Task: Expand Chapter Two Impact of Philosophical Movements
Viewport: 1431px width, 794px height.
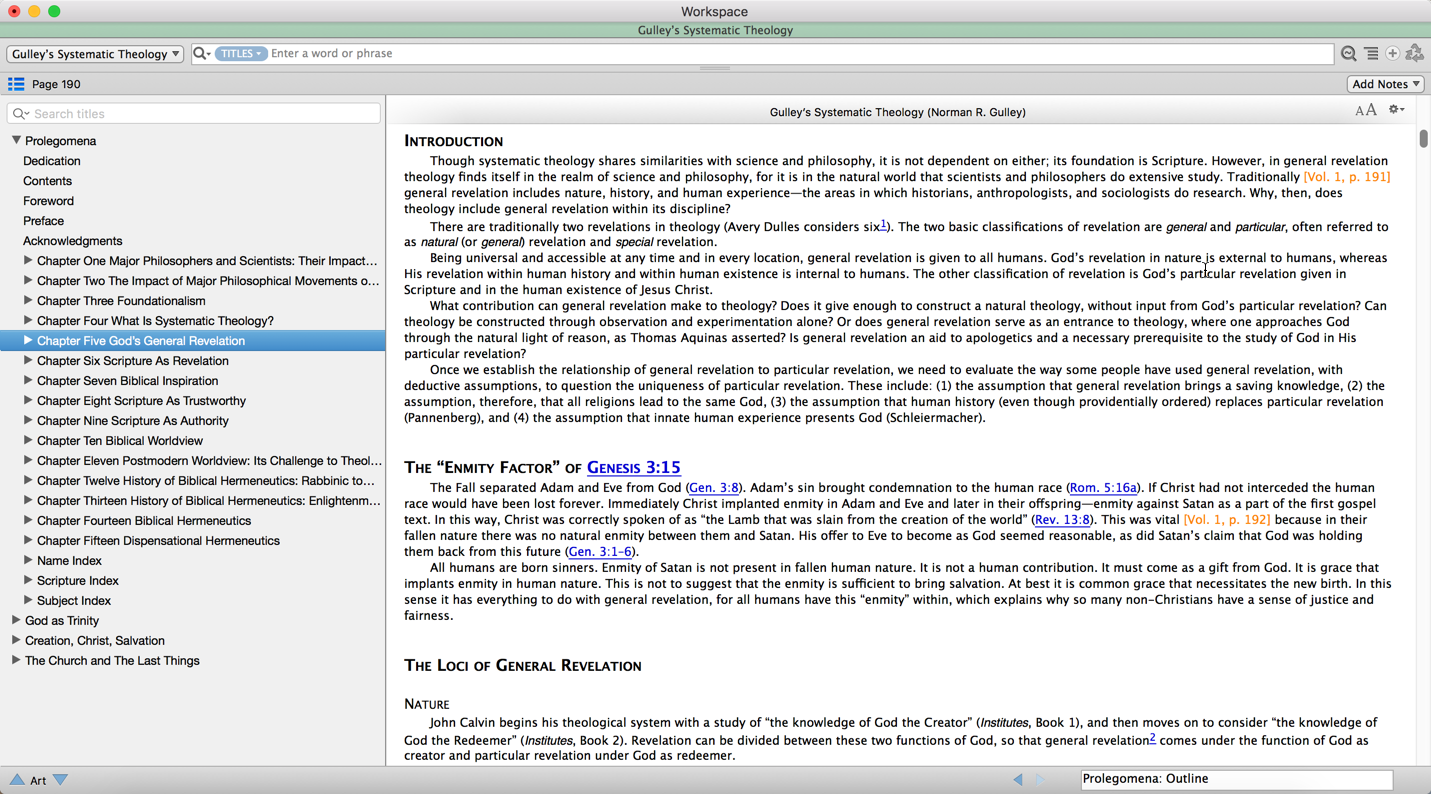Action: [x=28, y=280]
